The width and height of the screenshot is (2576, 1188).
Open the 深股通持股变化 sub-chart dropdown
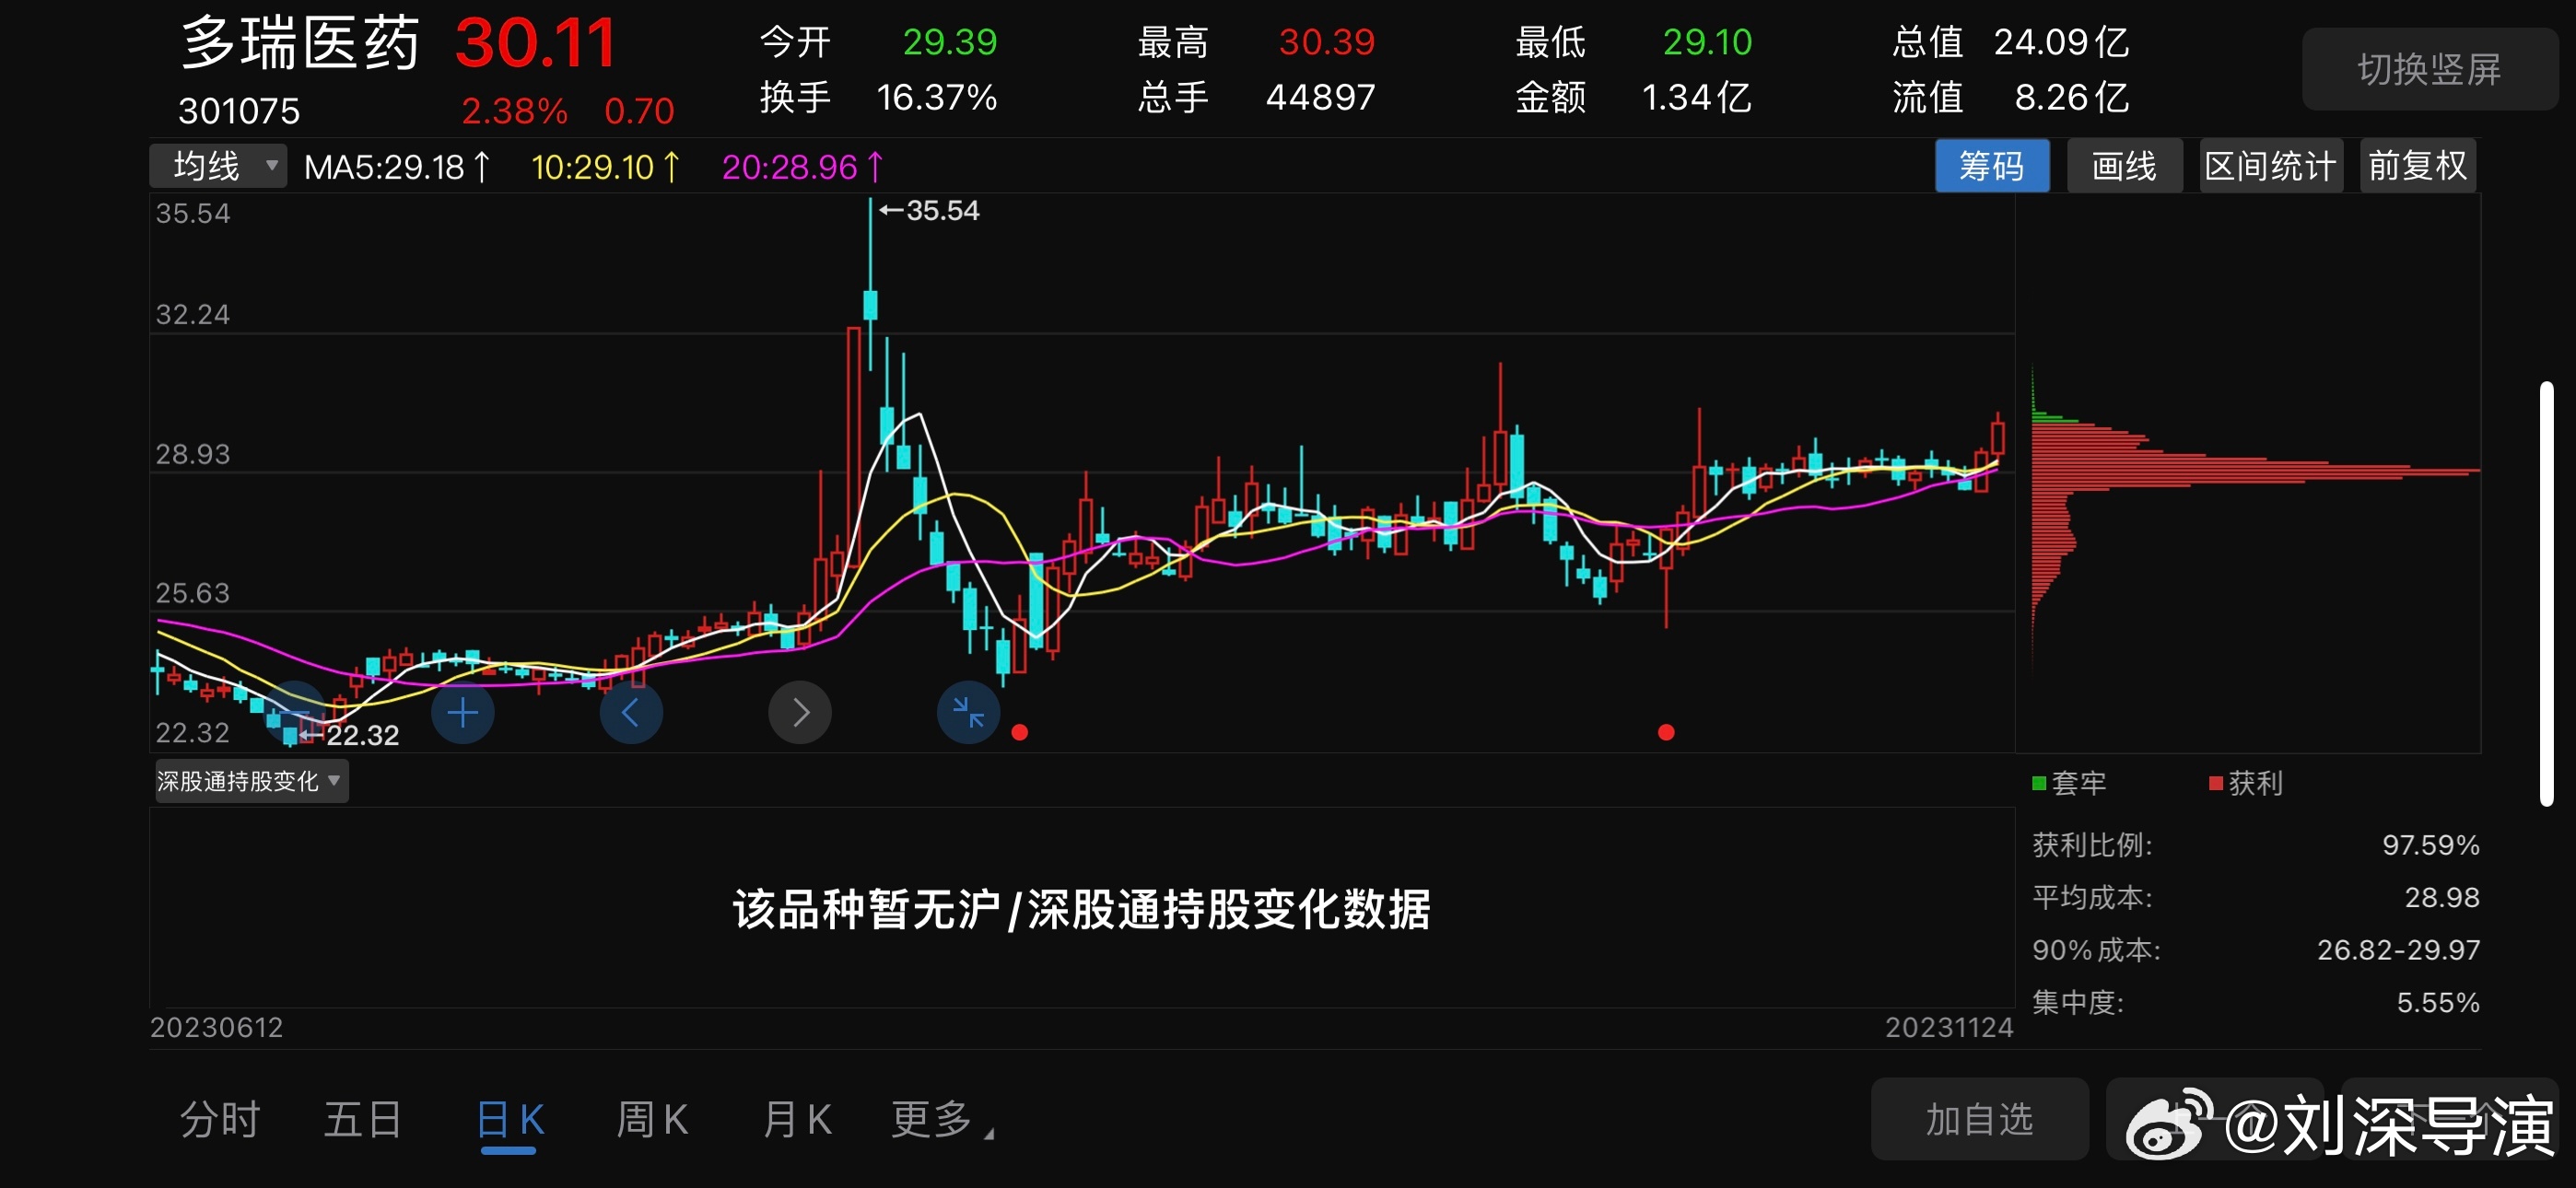tap(251, 781)
